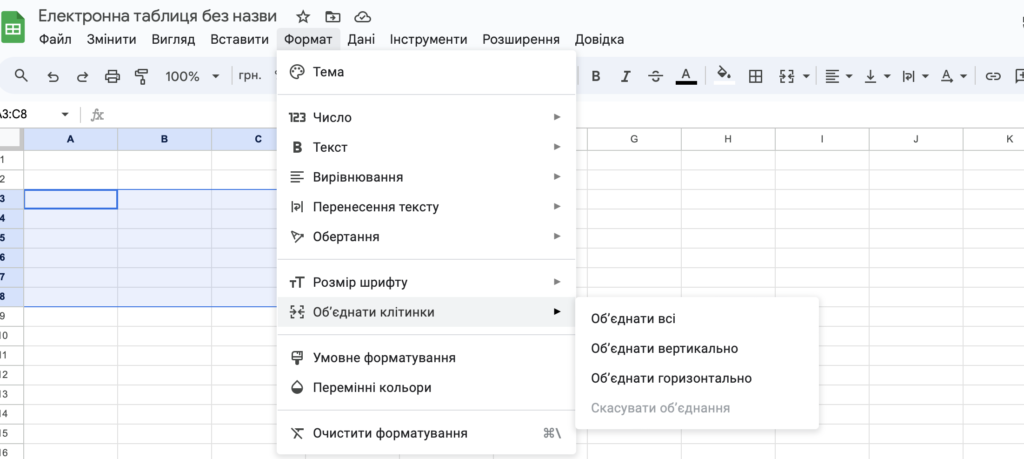Open Умовне форматування
The image size is (1024, 459).
point(426,358)
